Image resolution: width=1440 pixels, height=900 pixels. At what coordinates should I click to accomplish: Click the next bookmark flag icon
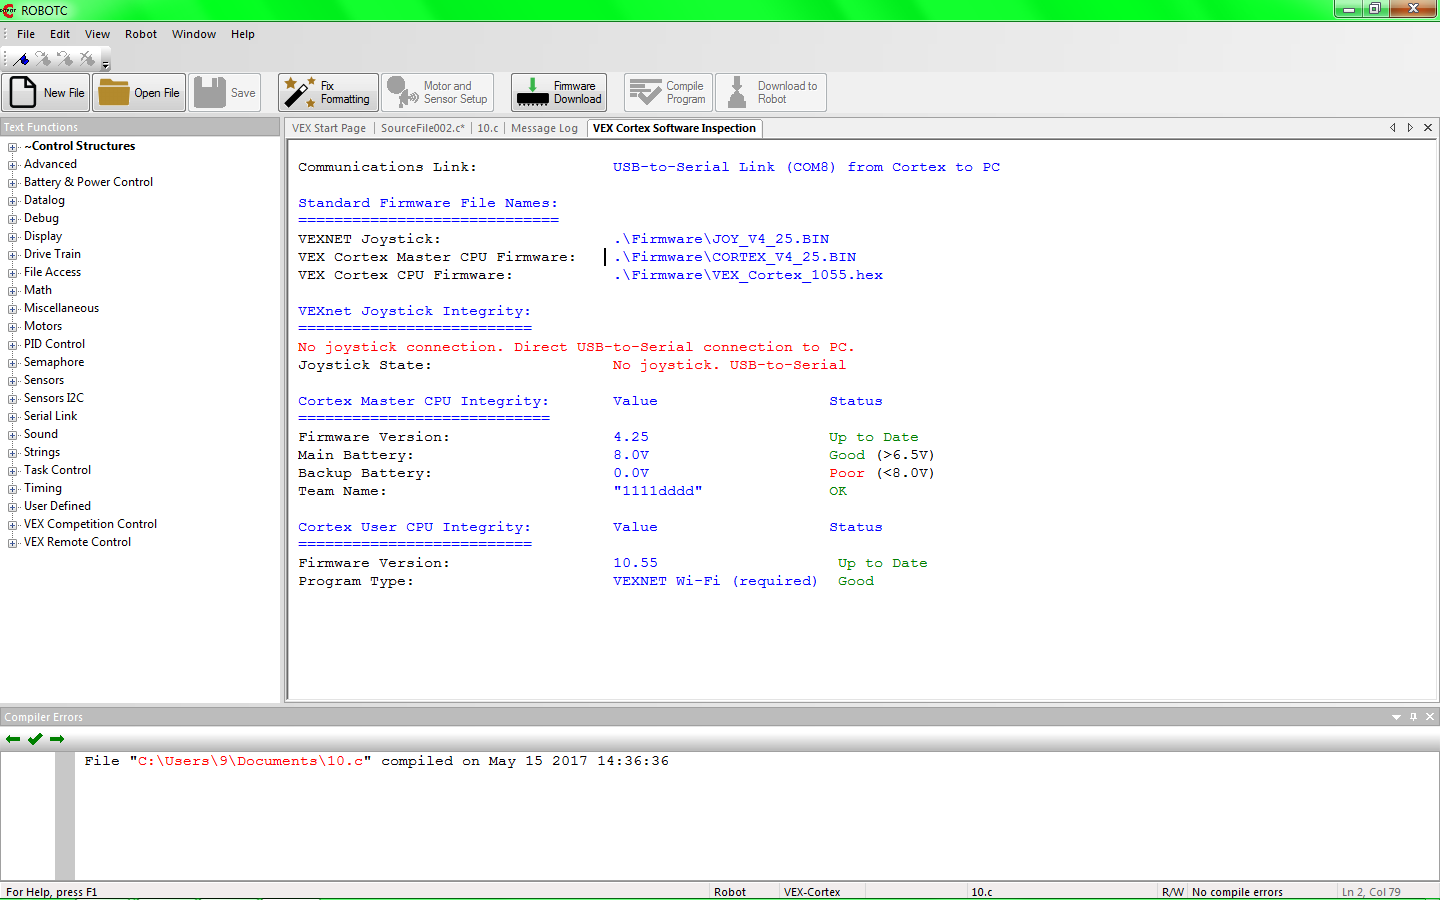click(x=43, y=59)
